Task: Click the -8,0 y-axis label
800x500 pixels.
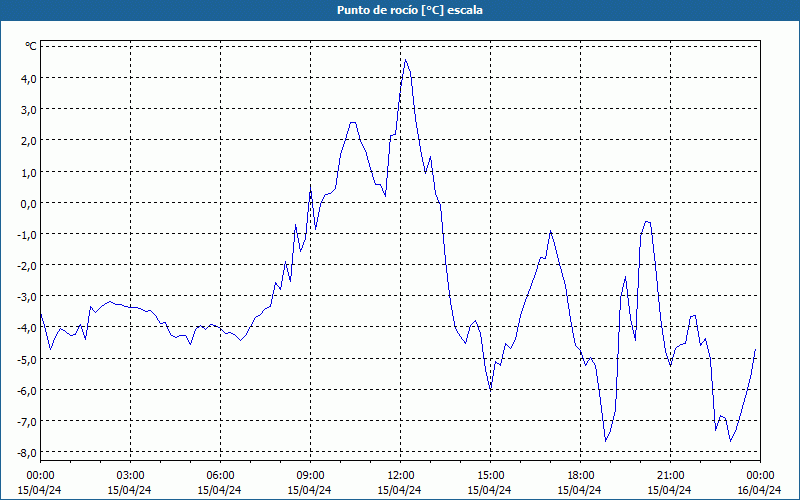Action: [27, 453]
